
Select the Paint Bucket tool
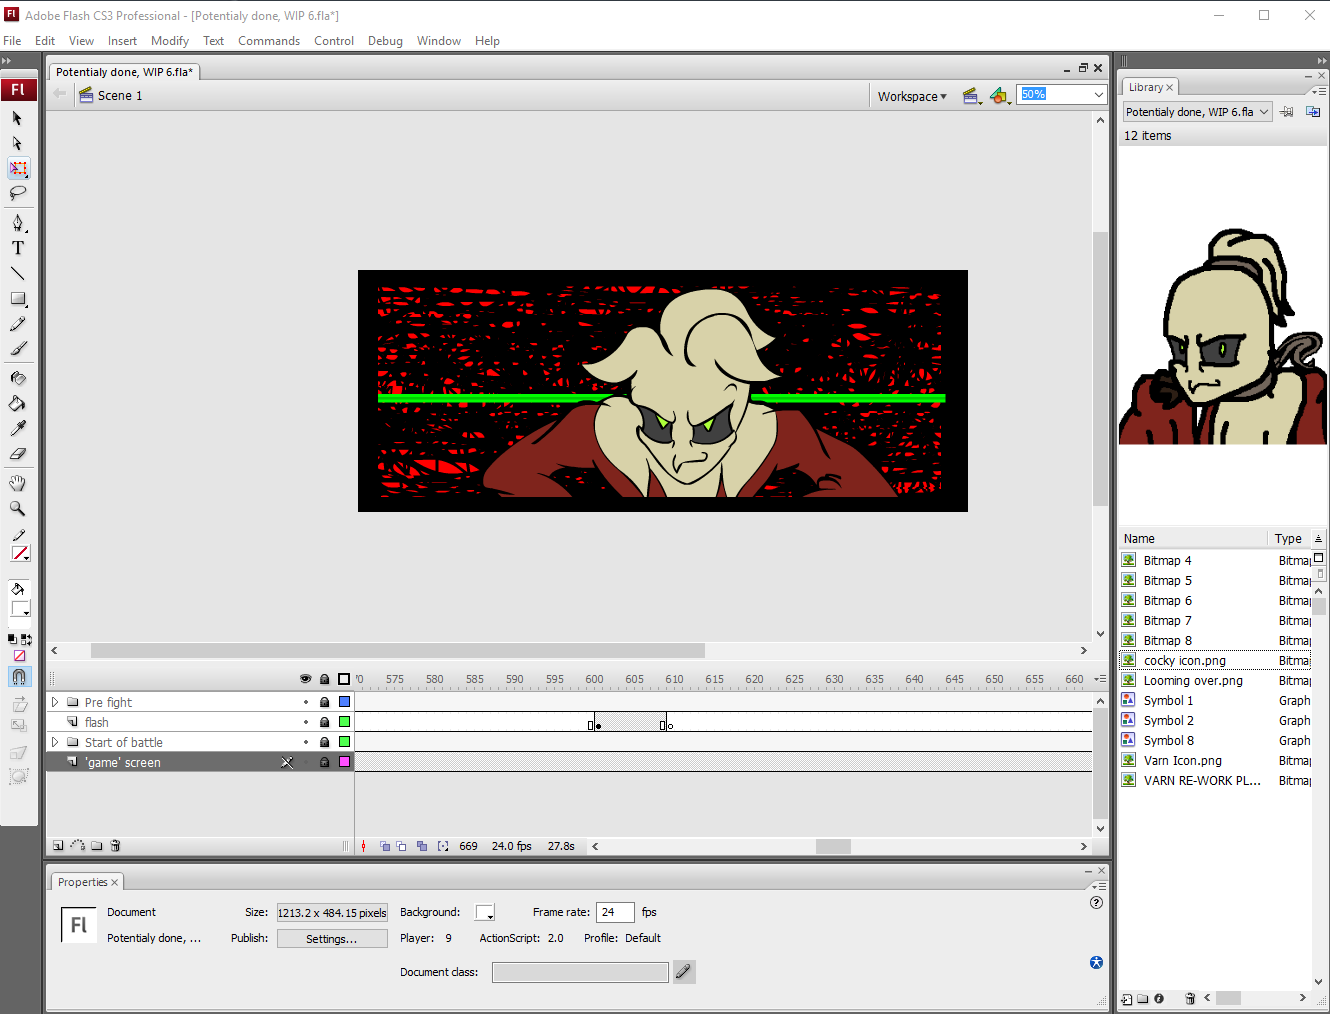(x=17, y=403)
